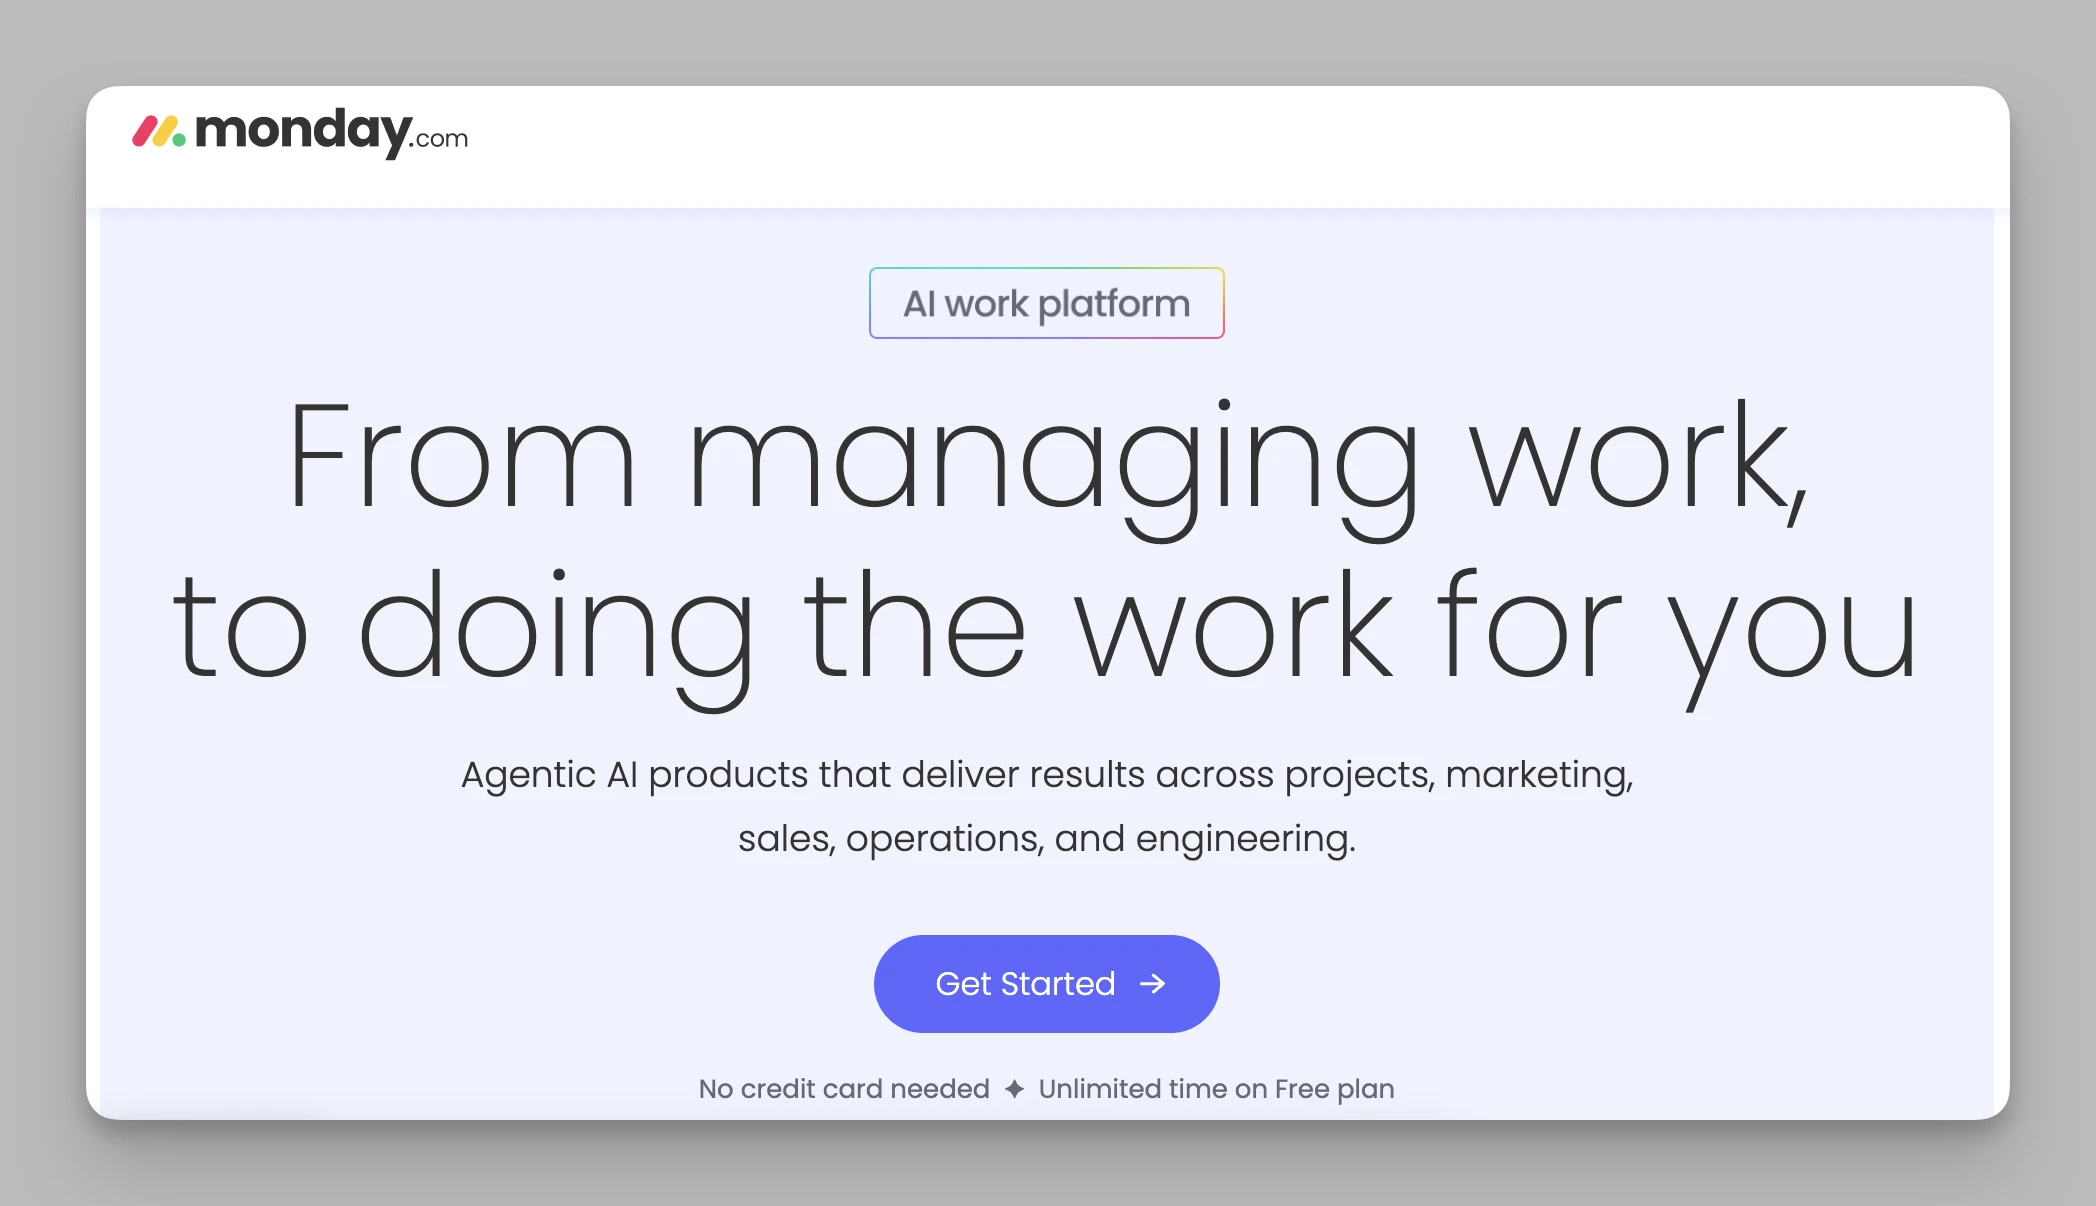This screenshot has width=2096, height=1206.
Task: Click sales, operations, and engineering text
Action: tap(1046, 839)
